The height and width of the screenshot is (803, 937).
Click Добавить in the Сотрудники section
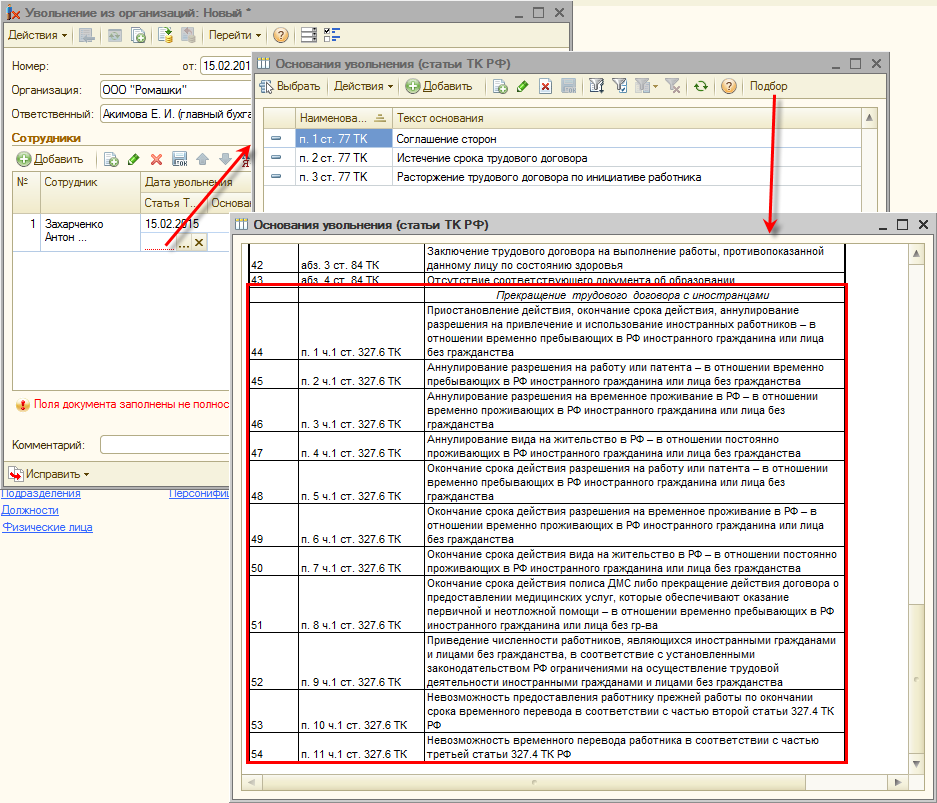[50, 159]
